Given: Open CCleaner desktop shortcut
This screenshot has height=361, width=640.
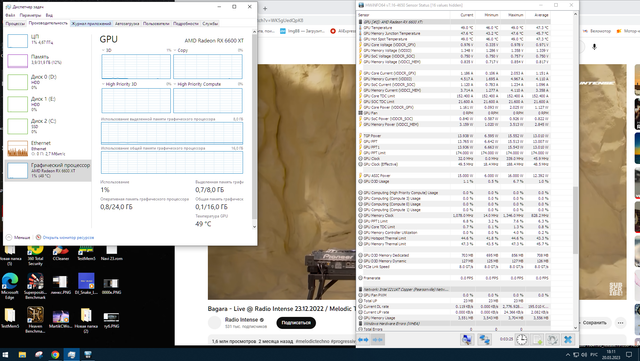Looking at the screenshot, I should click(x=61, y=253).
